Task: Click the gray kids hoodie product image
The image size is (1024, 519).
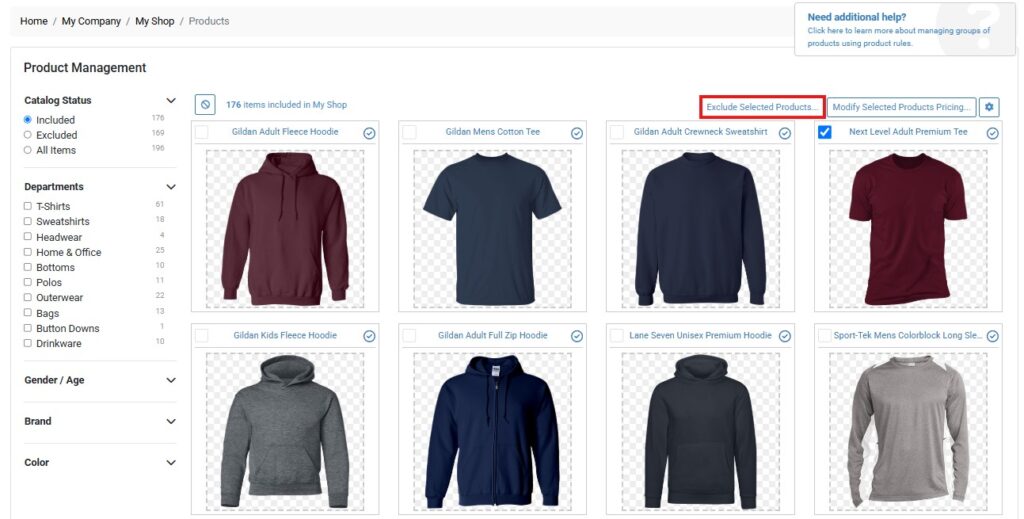Action: [285, 432]
